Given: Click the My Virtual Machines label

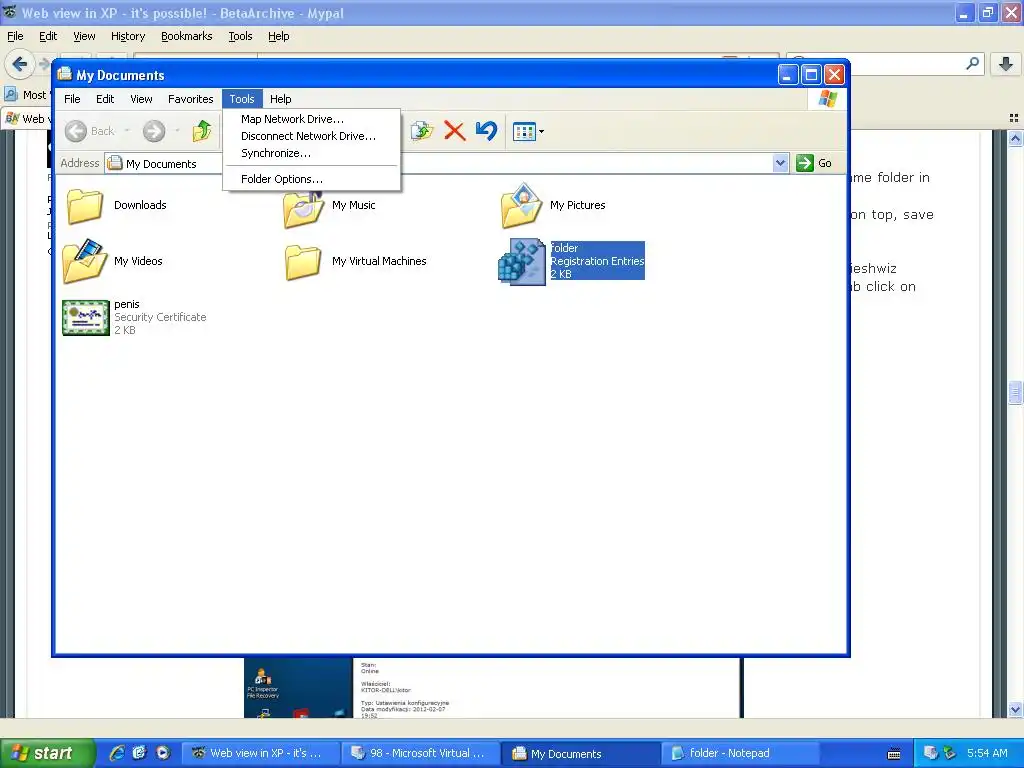Looking at the screenshot, I should [379, 261].
